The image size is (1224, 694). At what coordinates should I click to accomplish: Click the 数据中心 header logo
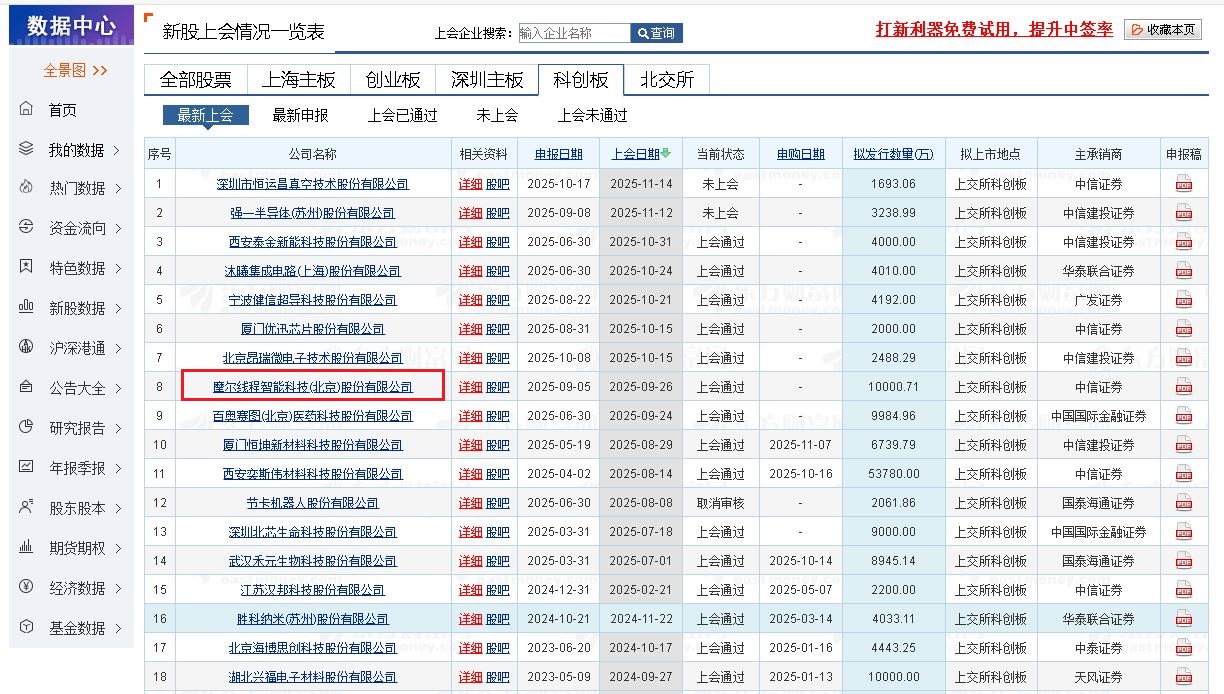[x=71, y=26]
